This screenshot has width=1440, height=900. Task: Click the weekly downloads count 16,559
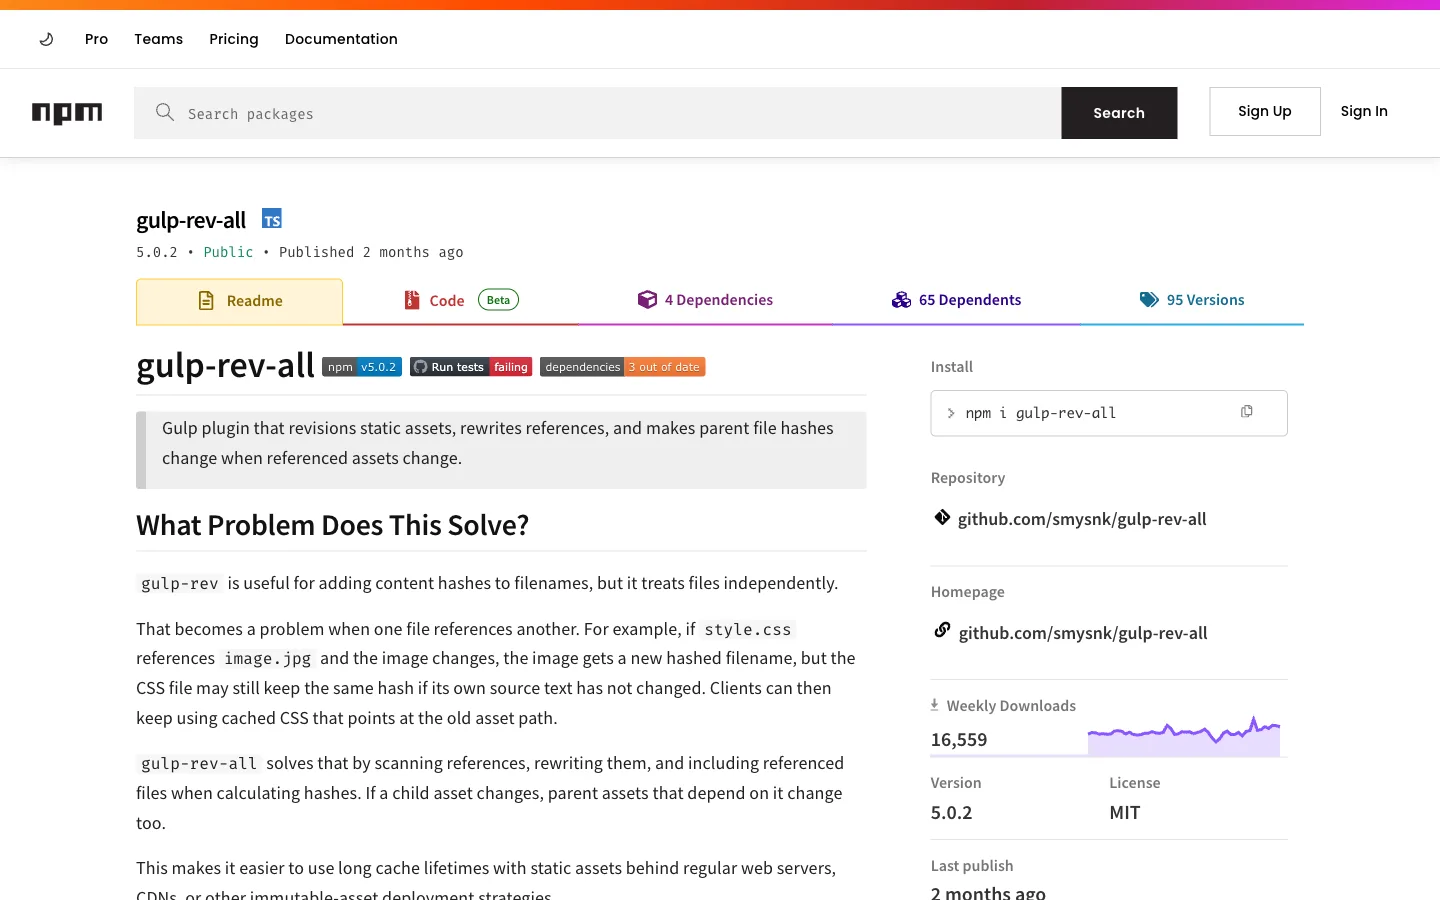pyautogui.click(x=959, y=740)
